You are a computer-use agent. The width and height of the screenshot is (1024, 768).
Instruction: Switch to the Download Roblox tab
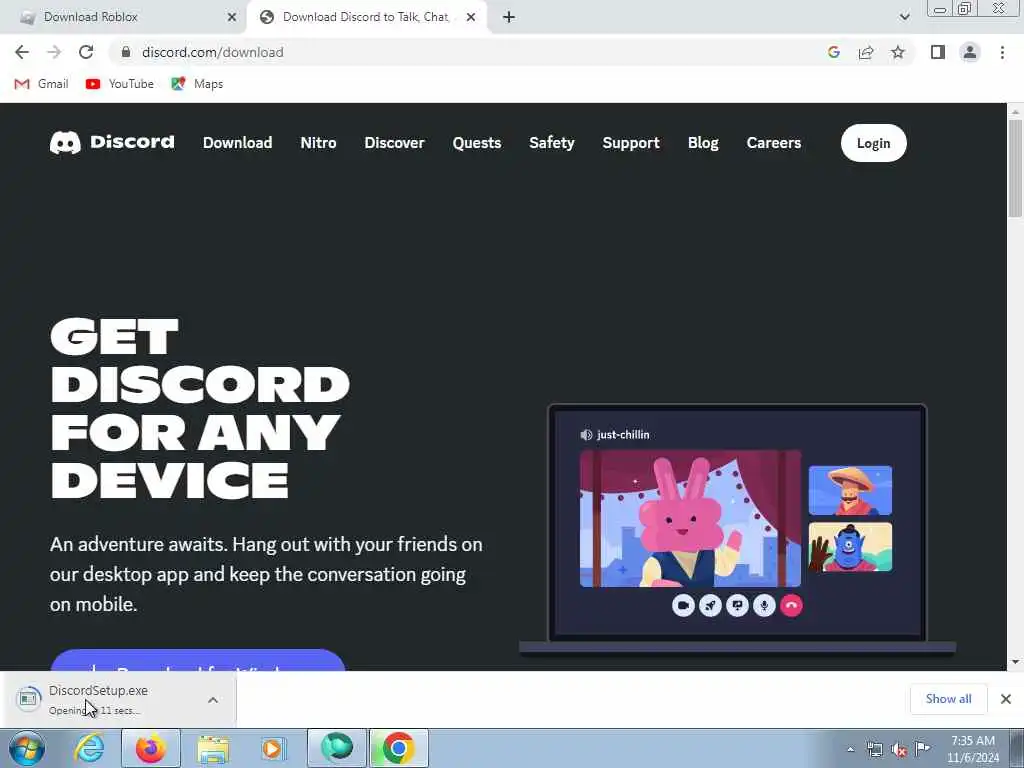123,17
